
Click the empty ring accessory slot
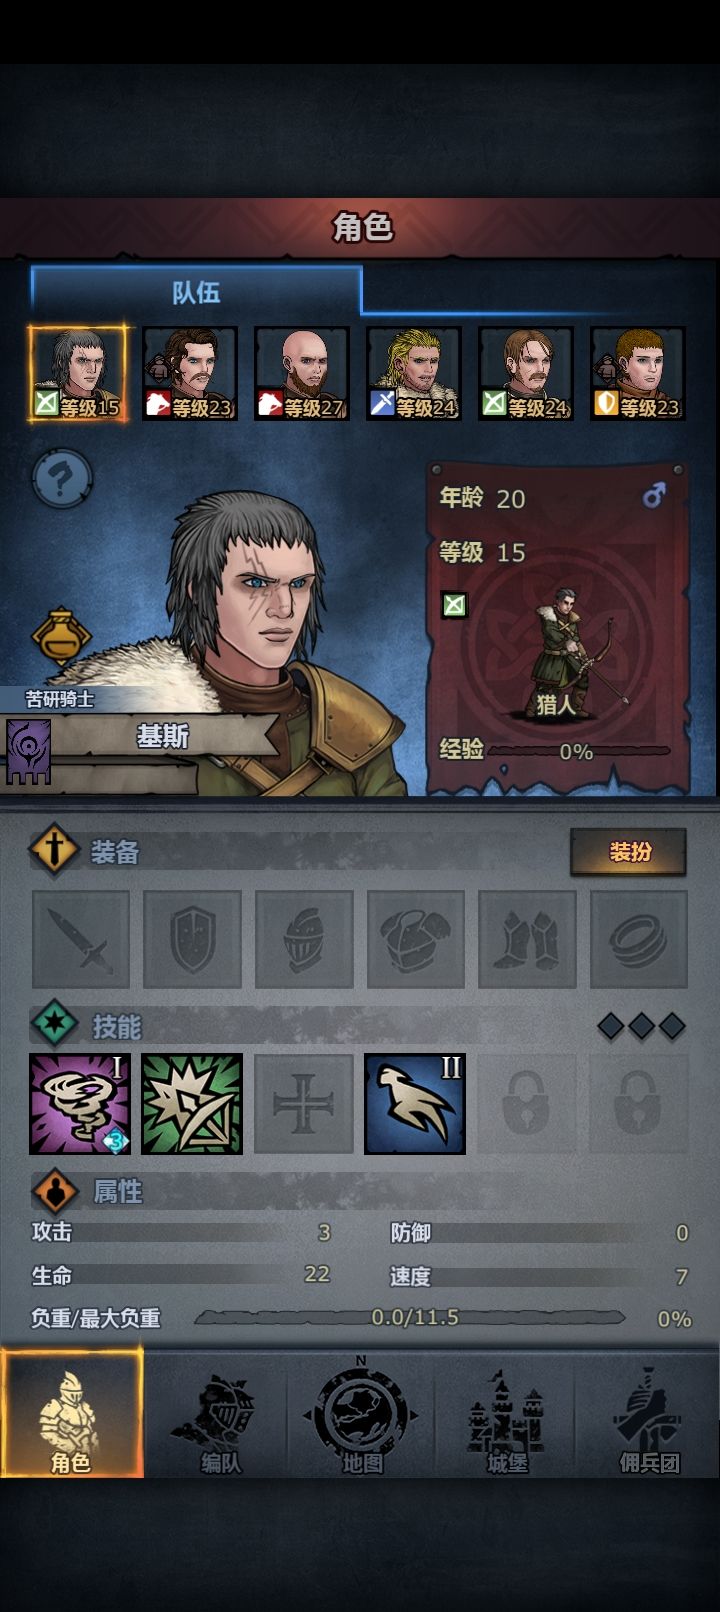639,940
